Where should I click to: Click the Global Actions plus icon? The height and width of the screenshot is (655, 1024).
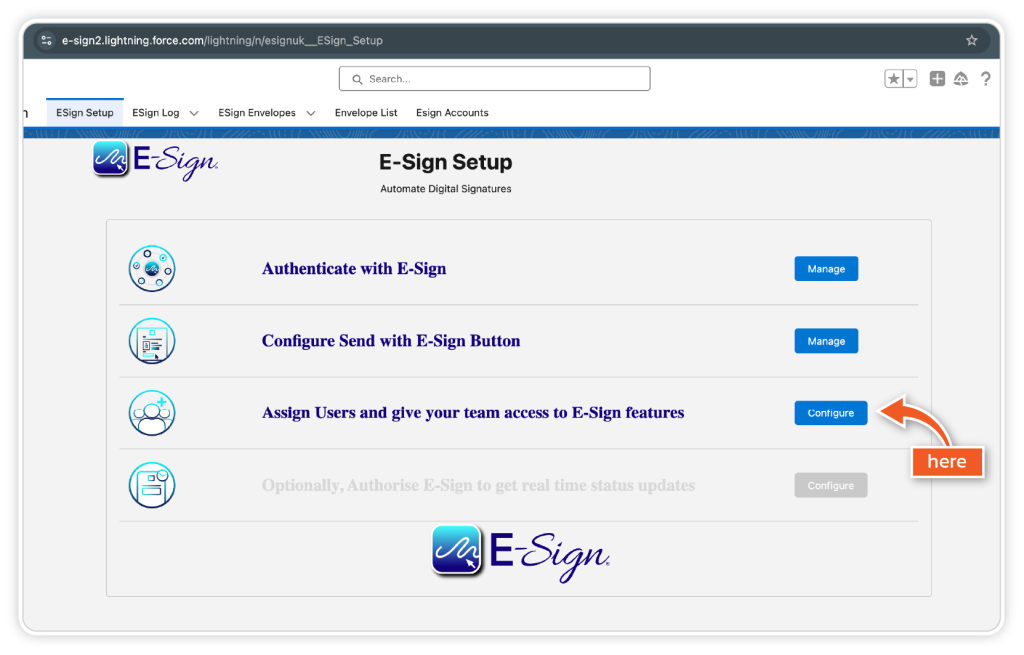[x=937, y=79]
